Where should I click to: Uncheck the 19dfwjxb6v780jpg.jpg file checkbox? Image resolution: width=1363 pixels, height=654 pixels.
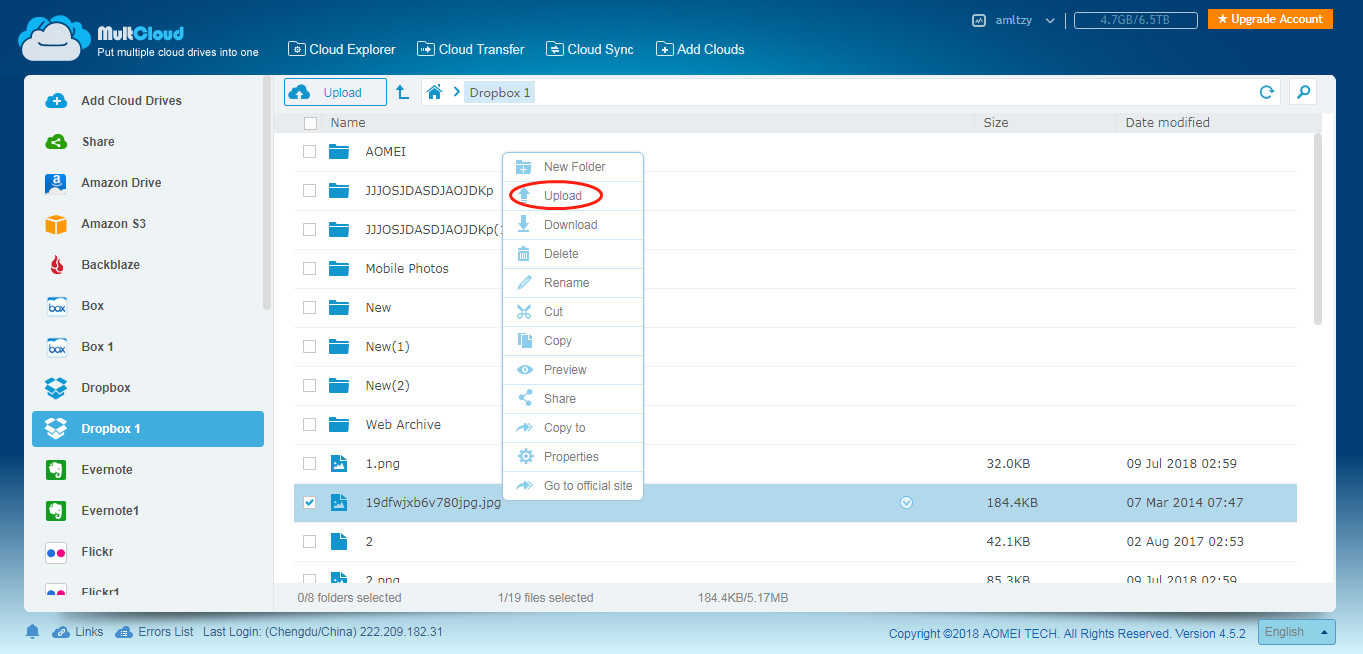[x=310, y=503]
